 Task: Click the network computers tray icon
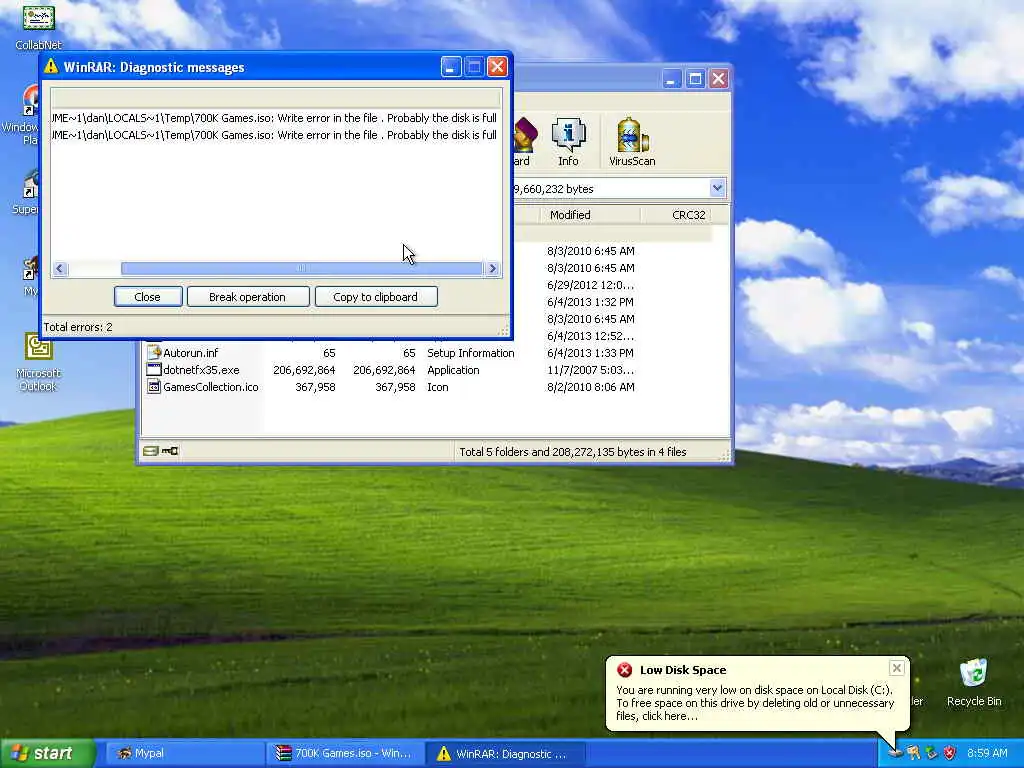932,754
